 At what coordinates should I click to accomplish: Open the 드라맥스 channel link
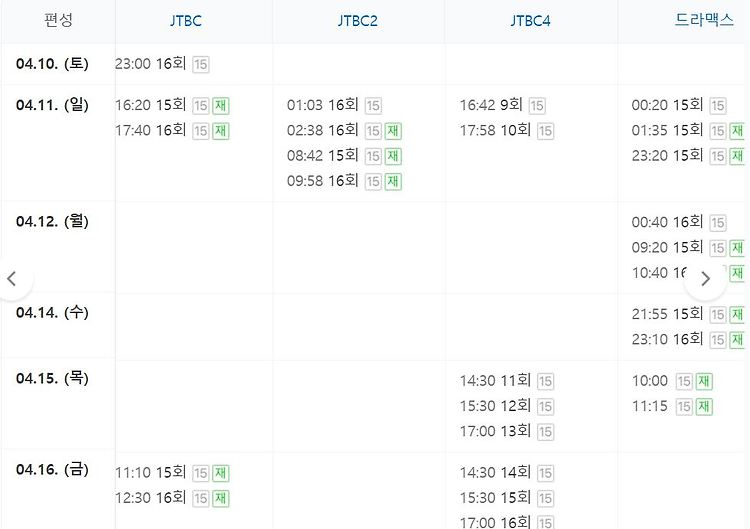(704, 20)
